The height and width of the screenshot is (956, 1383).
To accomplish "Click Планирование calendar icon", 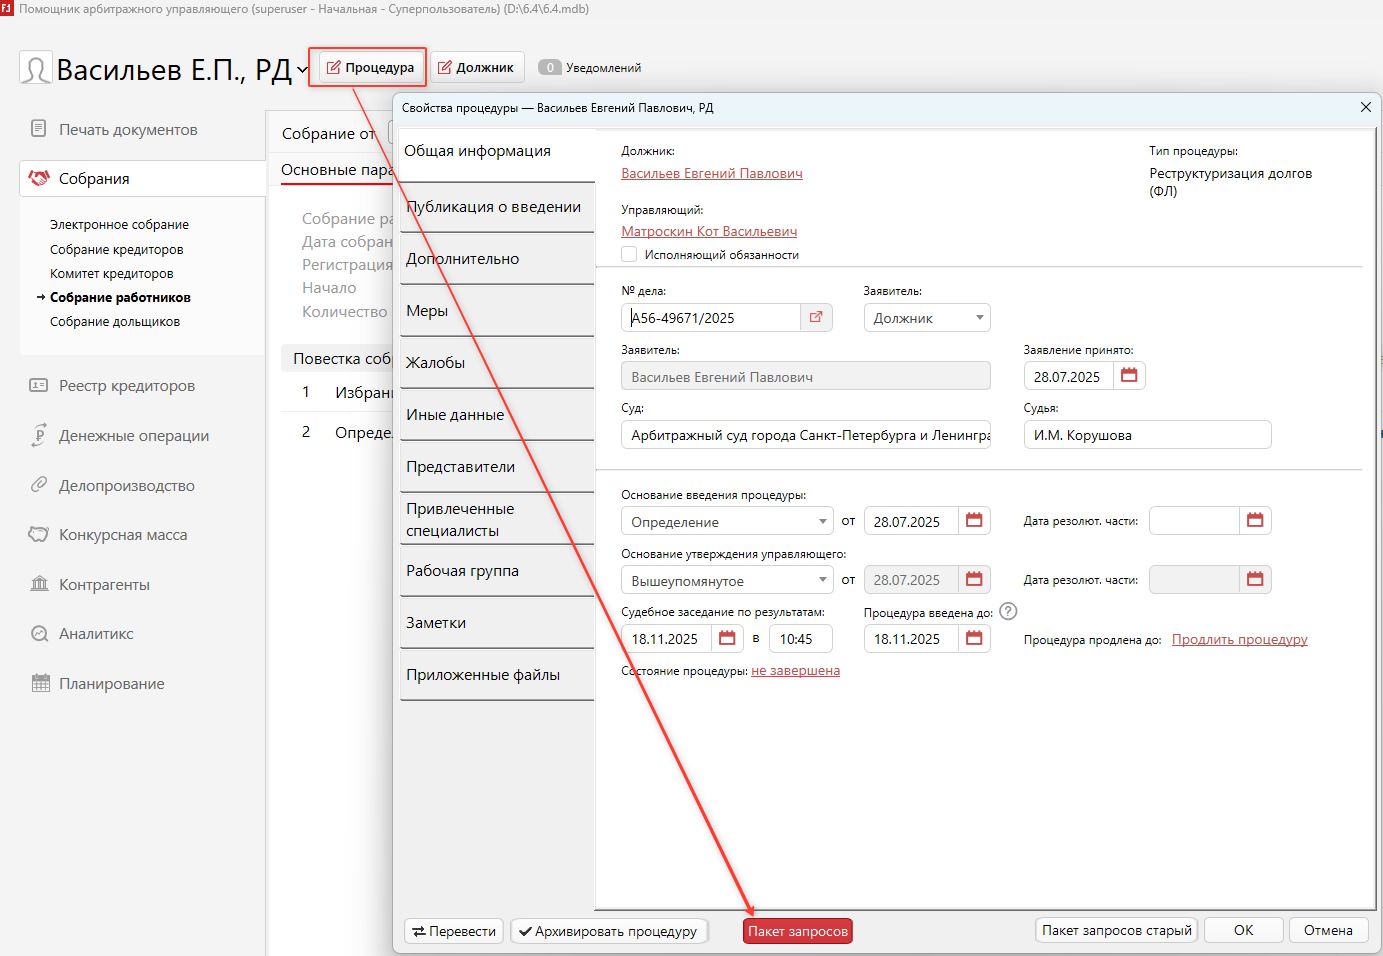I will coord(40,683).
